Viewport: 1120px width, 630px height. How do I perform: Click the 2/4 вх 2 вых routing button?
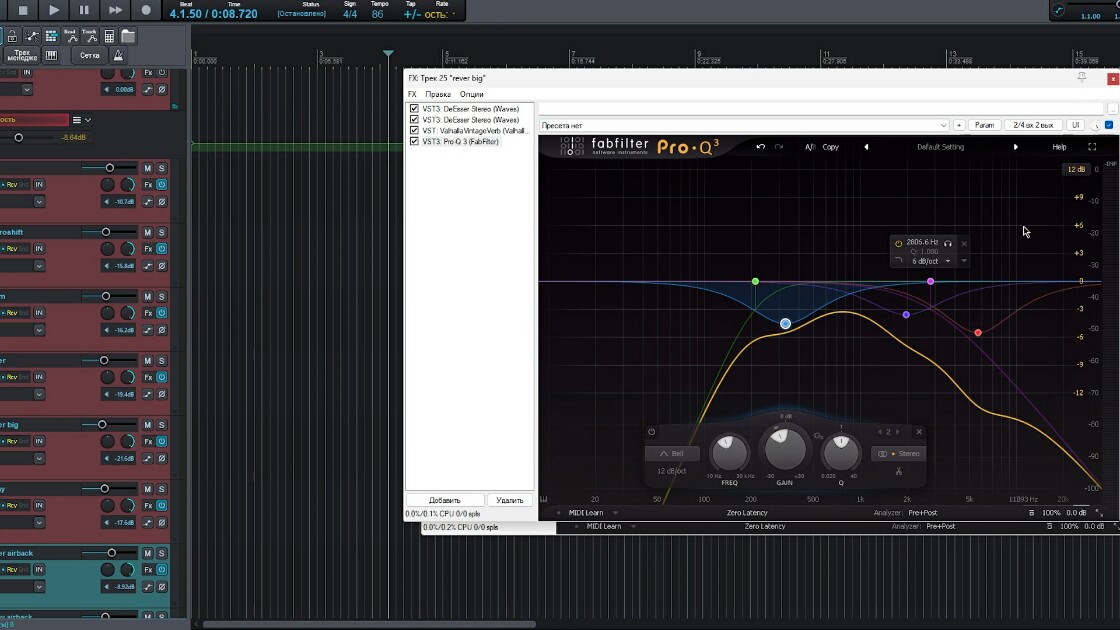(x=1033, y=126)
